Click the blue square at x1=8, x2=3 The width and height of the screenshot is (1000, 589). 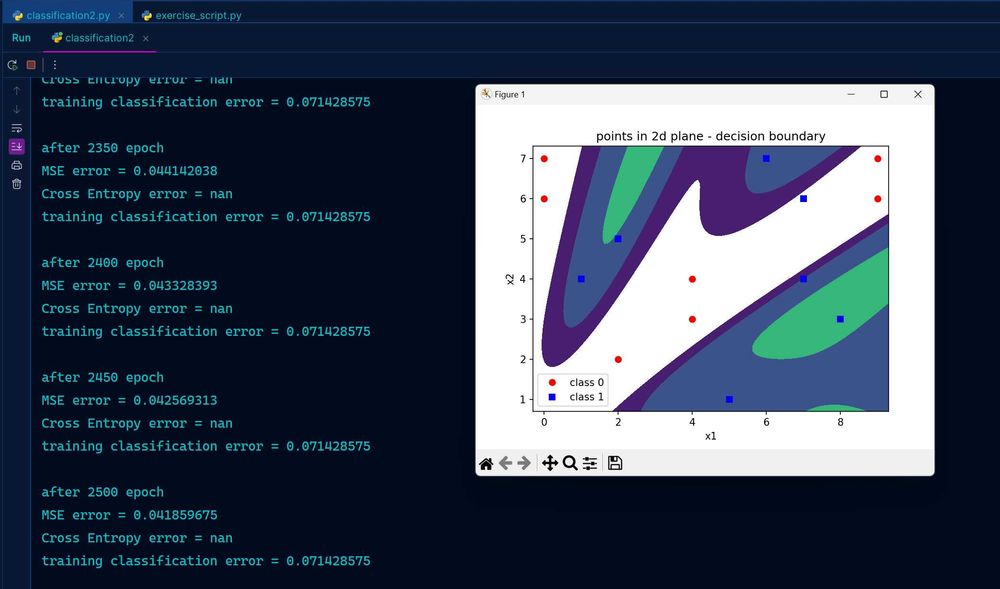point(841,319)
